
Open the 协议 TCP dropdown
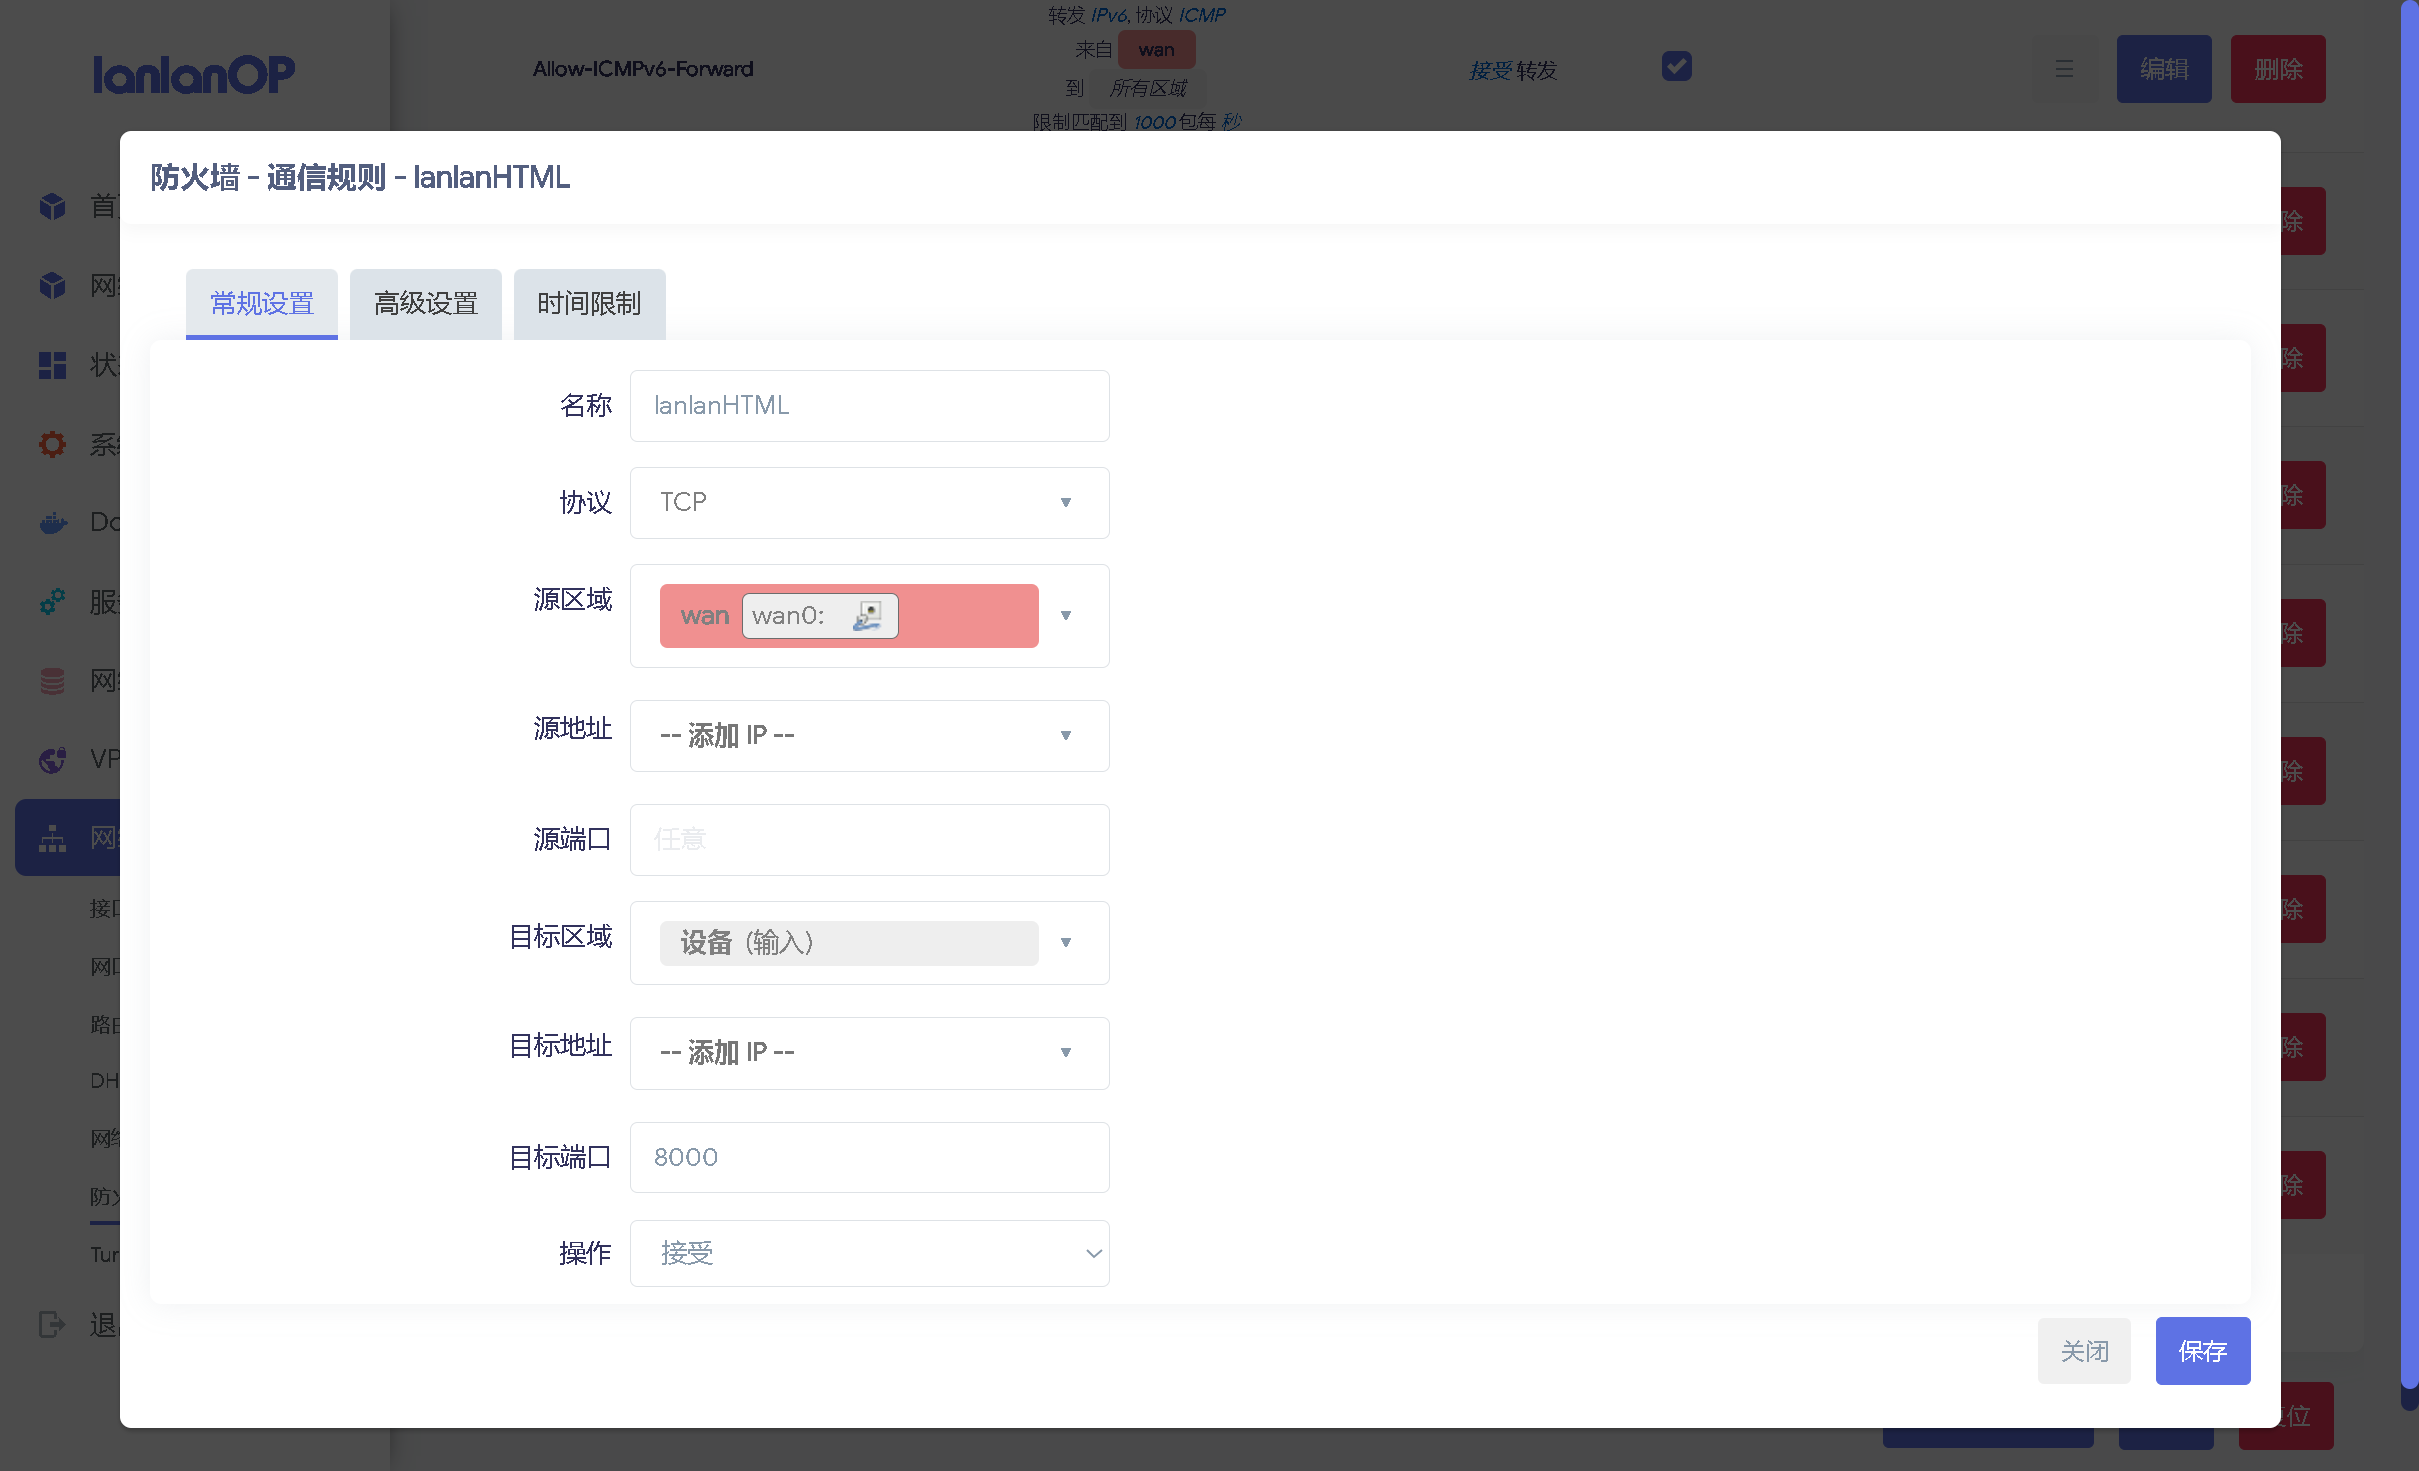click(870, 503)
